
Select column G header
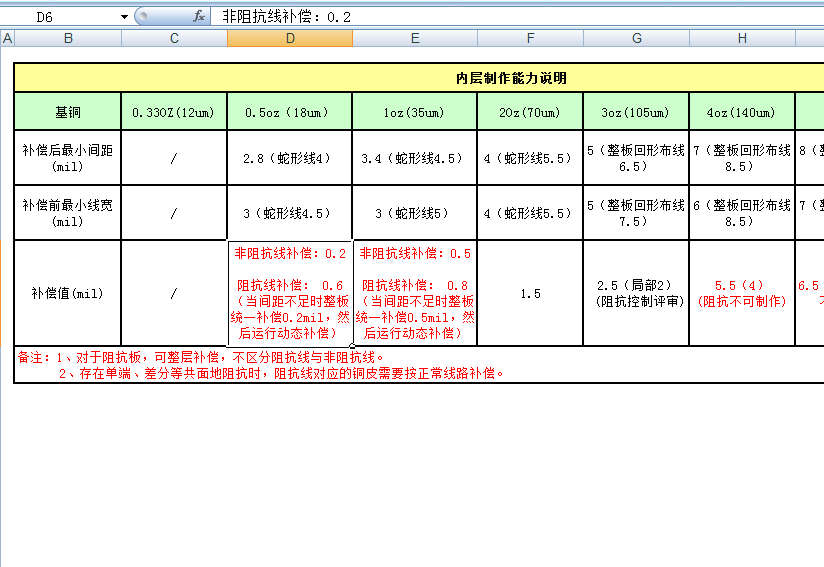coord(636,38)
